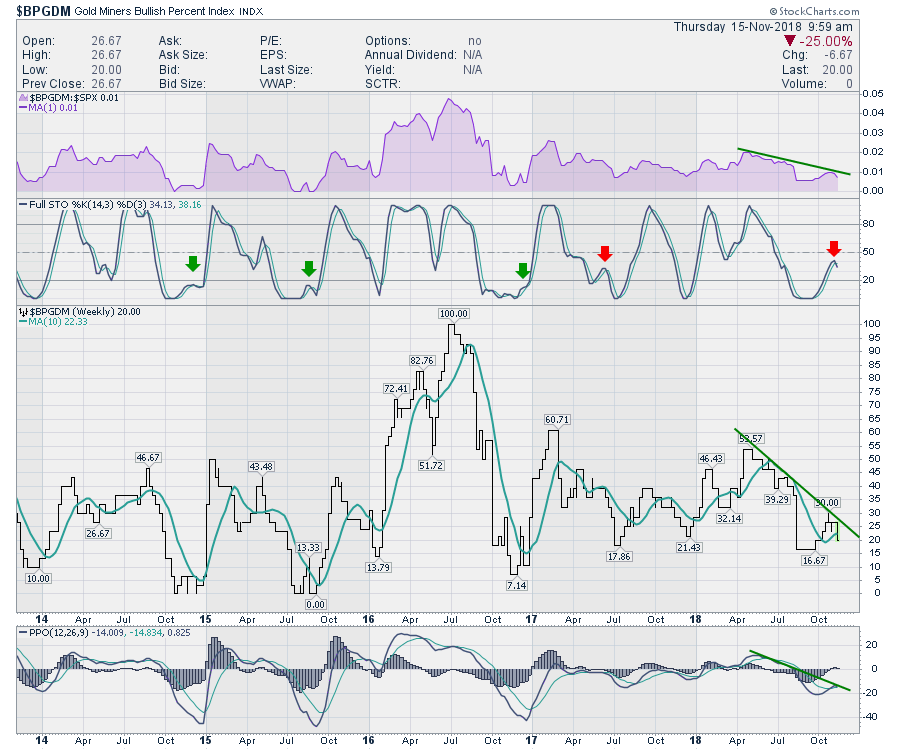Click the 16.67 value label in late 2018
Screen dimensions: 900x750
813,560
